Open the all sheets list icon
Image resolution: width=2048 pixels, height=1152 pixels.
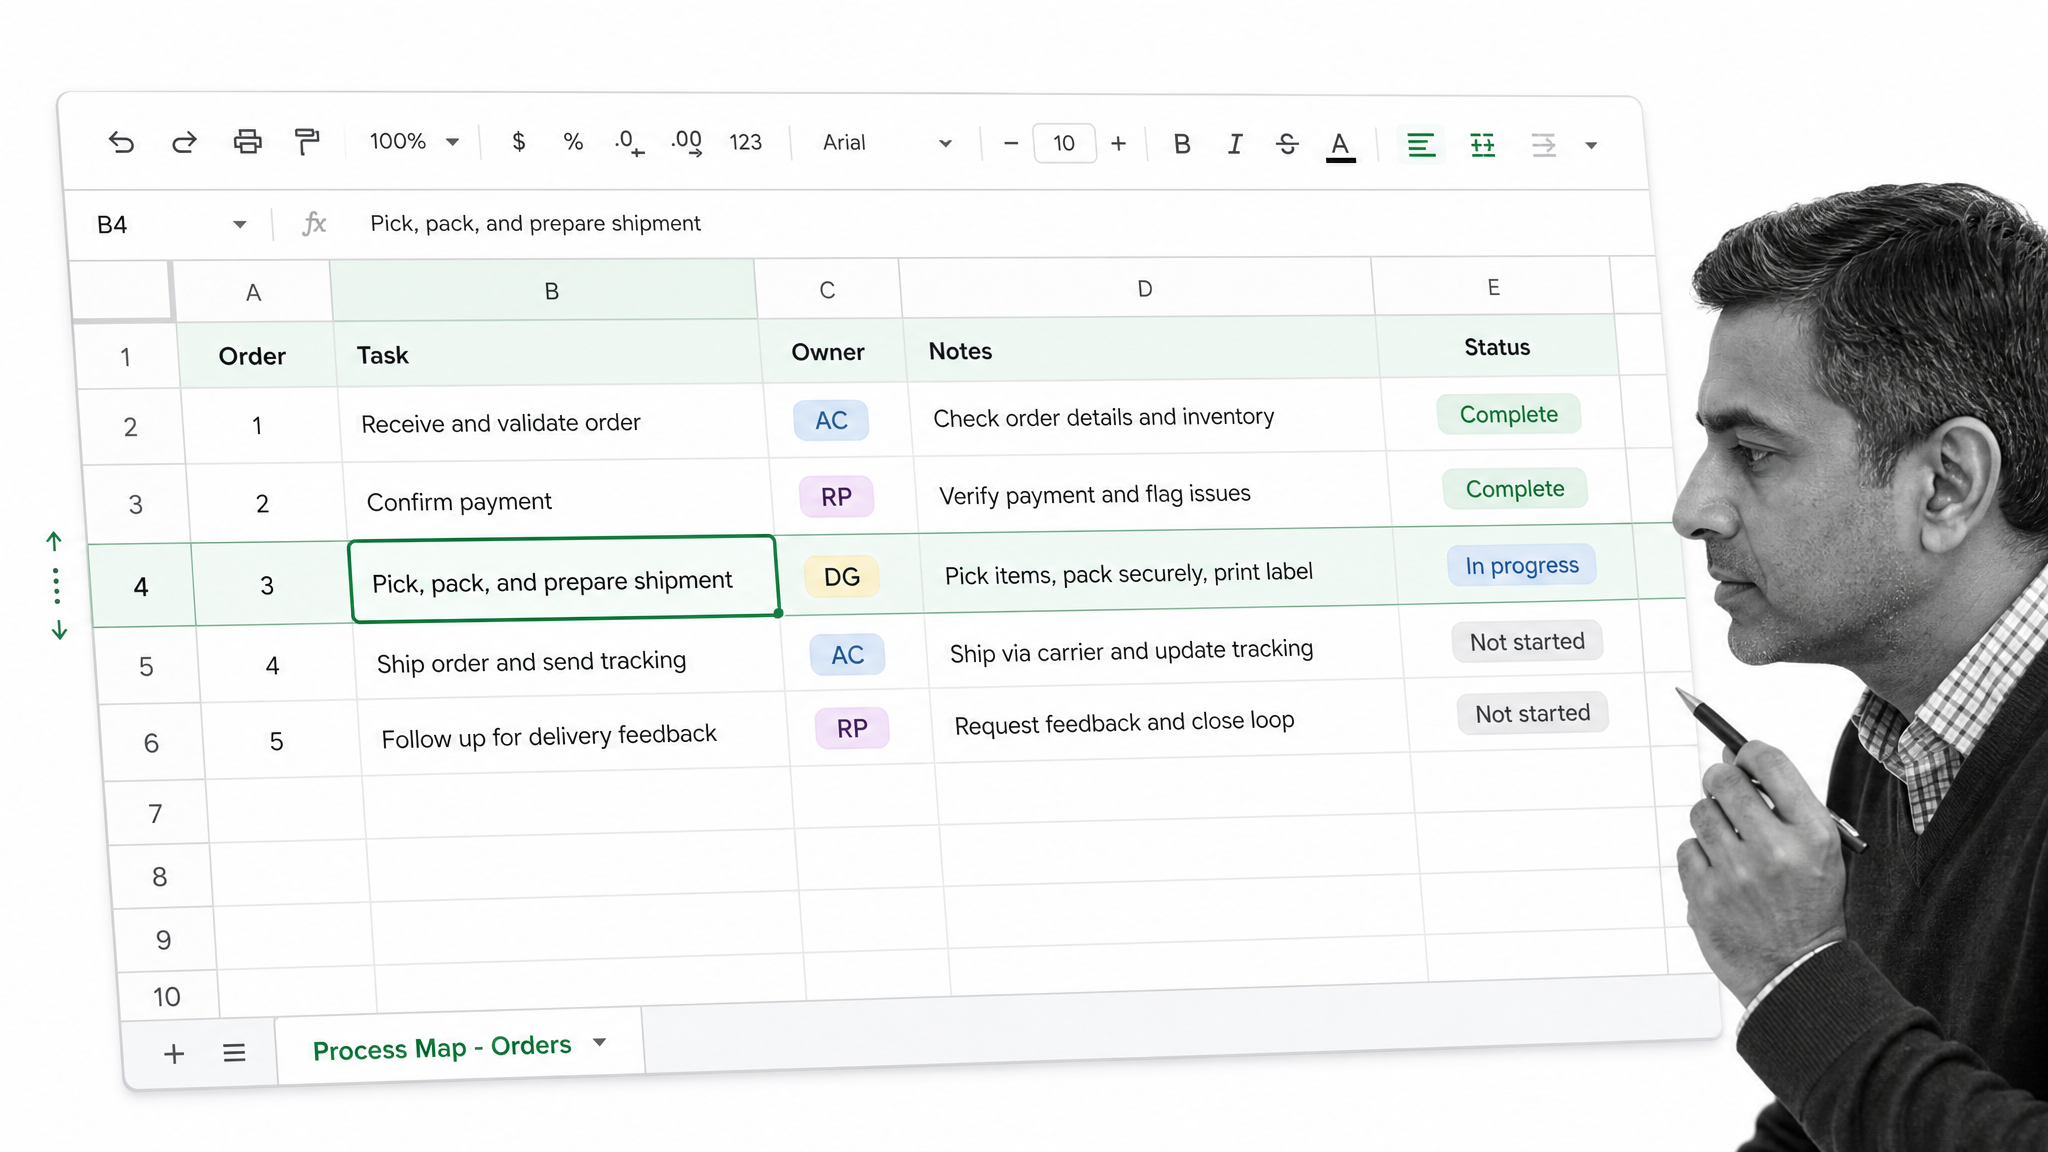[234, 1053]
